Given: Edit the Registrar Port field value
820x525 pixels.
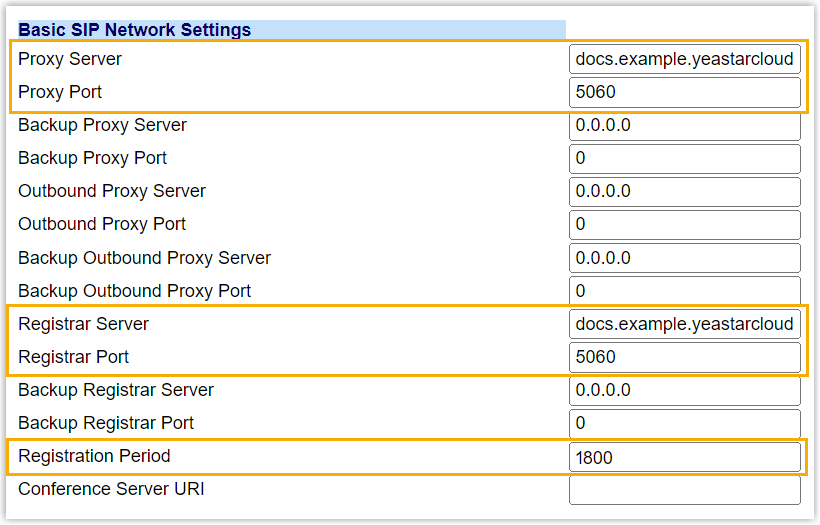Looking at the screenshot, I should pyautogui.click(x=685, y=357).
